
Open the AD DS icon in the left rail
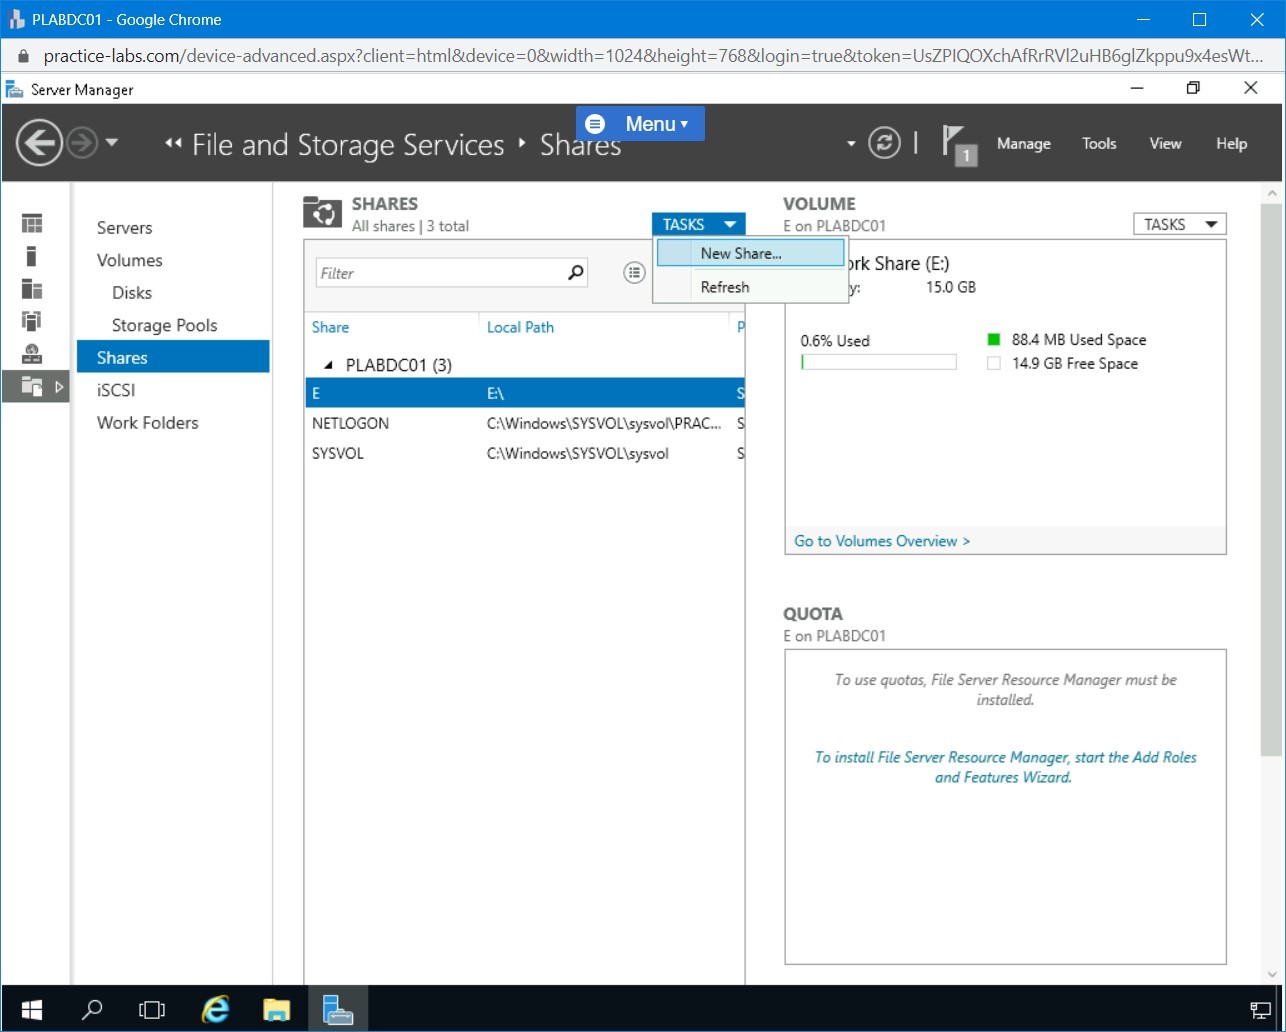click(32, 321)
